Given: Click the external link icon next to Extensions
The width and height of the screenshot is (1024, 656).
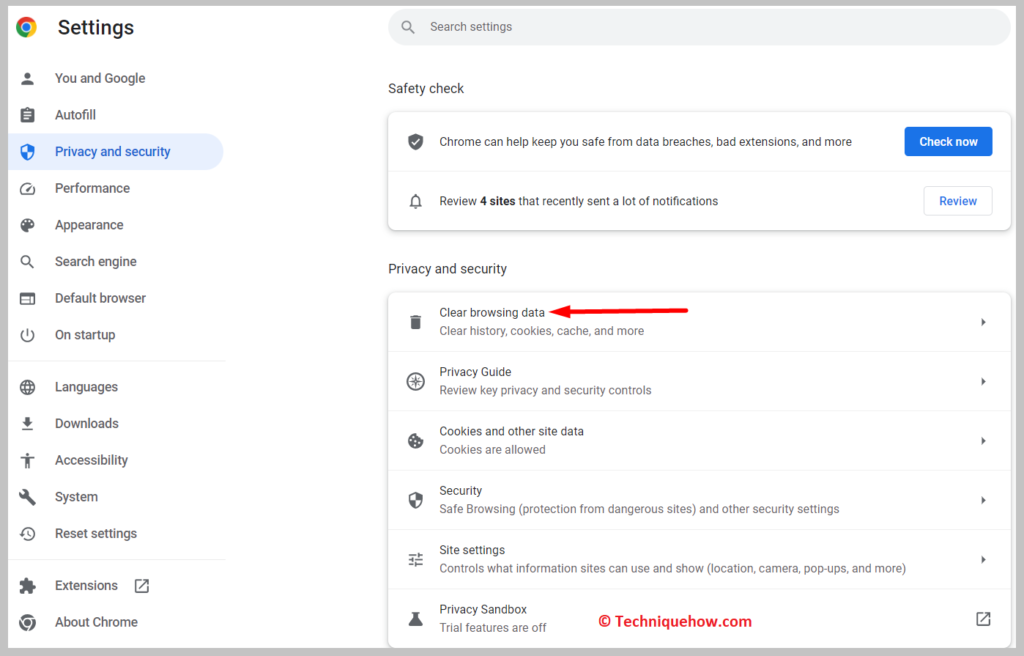Looking at the screenshot, I should 142,585.
